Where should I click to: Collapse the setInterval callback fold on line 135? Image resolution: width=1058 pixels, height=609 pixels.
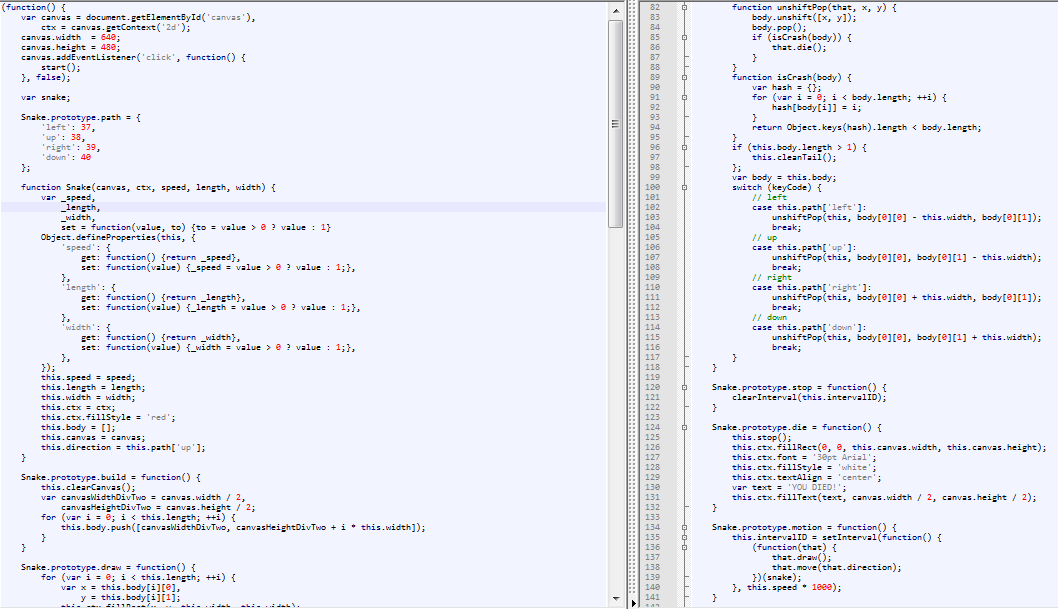point(684,537)
